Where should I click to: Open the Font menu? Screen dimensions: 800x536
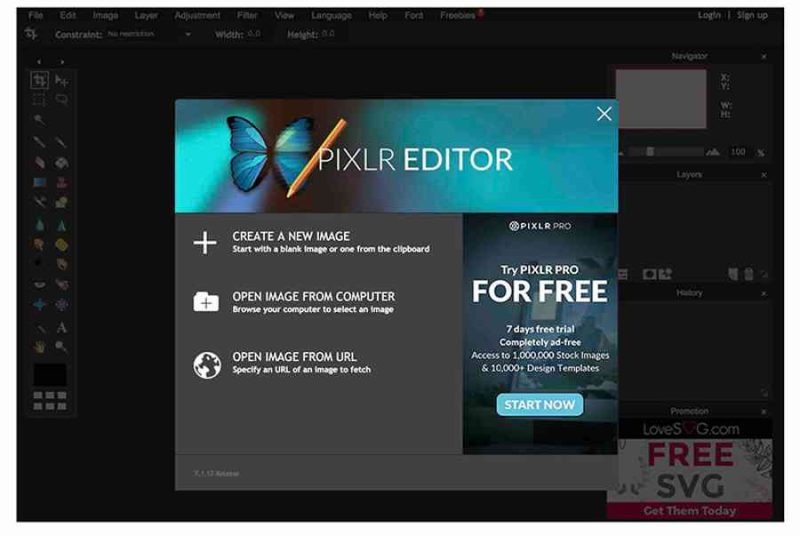click(413, 15)
